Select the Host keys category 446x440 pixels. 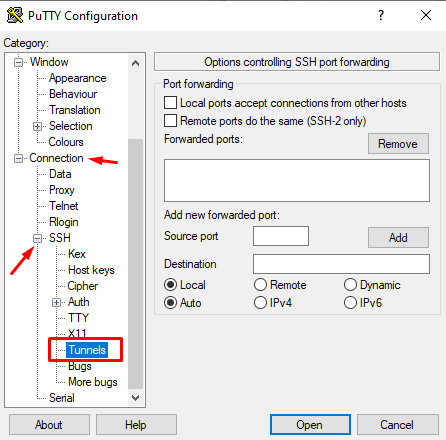tap(91, 270)
